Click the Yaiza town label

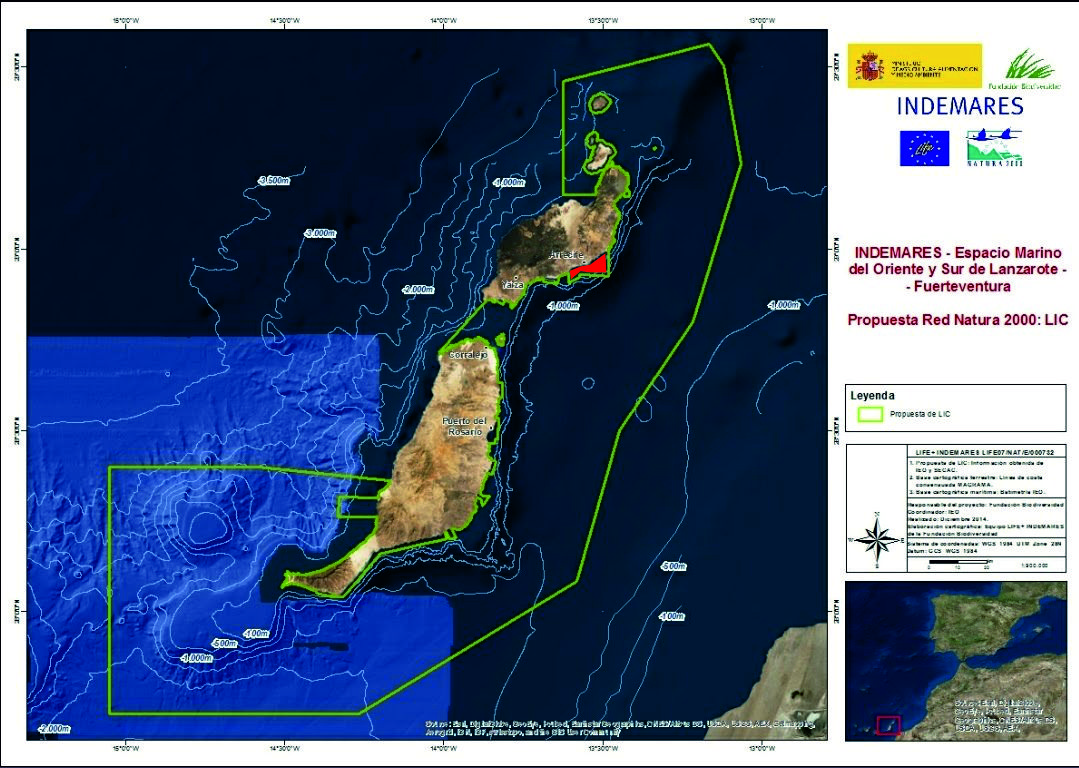(512, 284)
